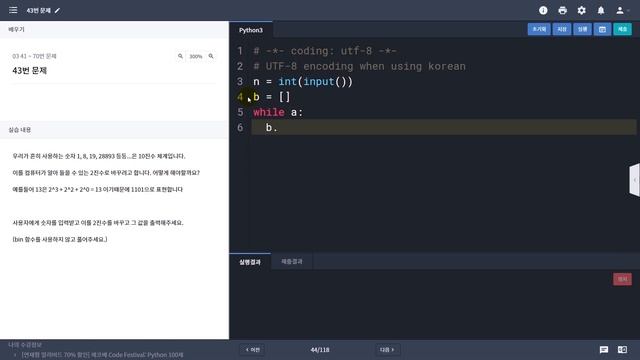
Task: Zoom in with right magnifier icon
Action: (211, 56)
